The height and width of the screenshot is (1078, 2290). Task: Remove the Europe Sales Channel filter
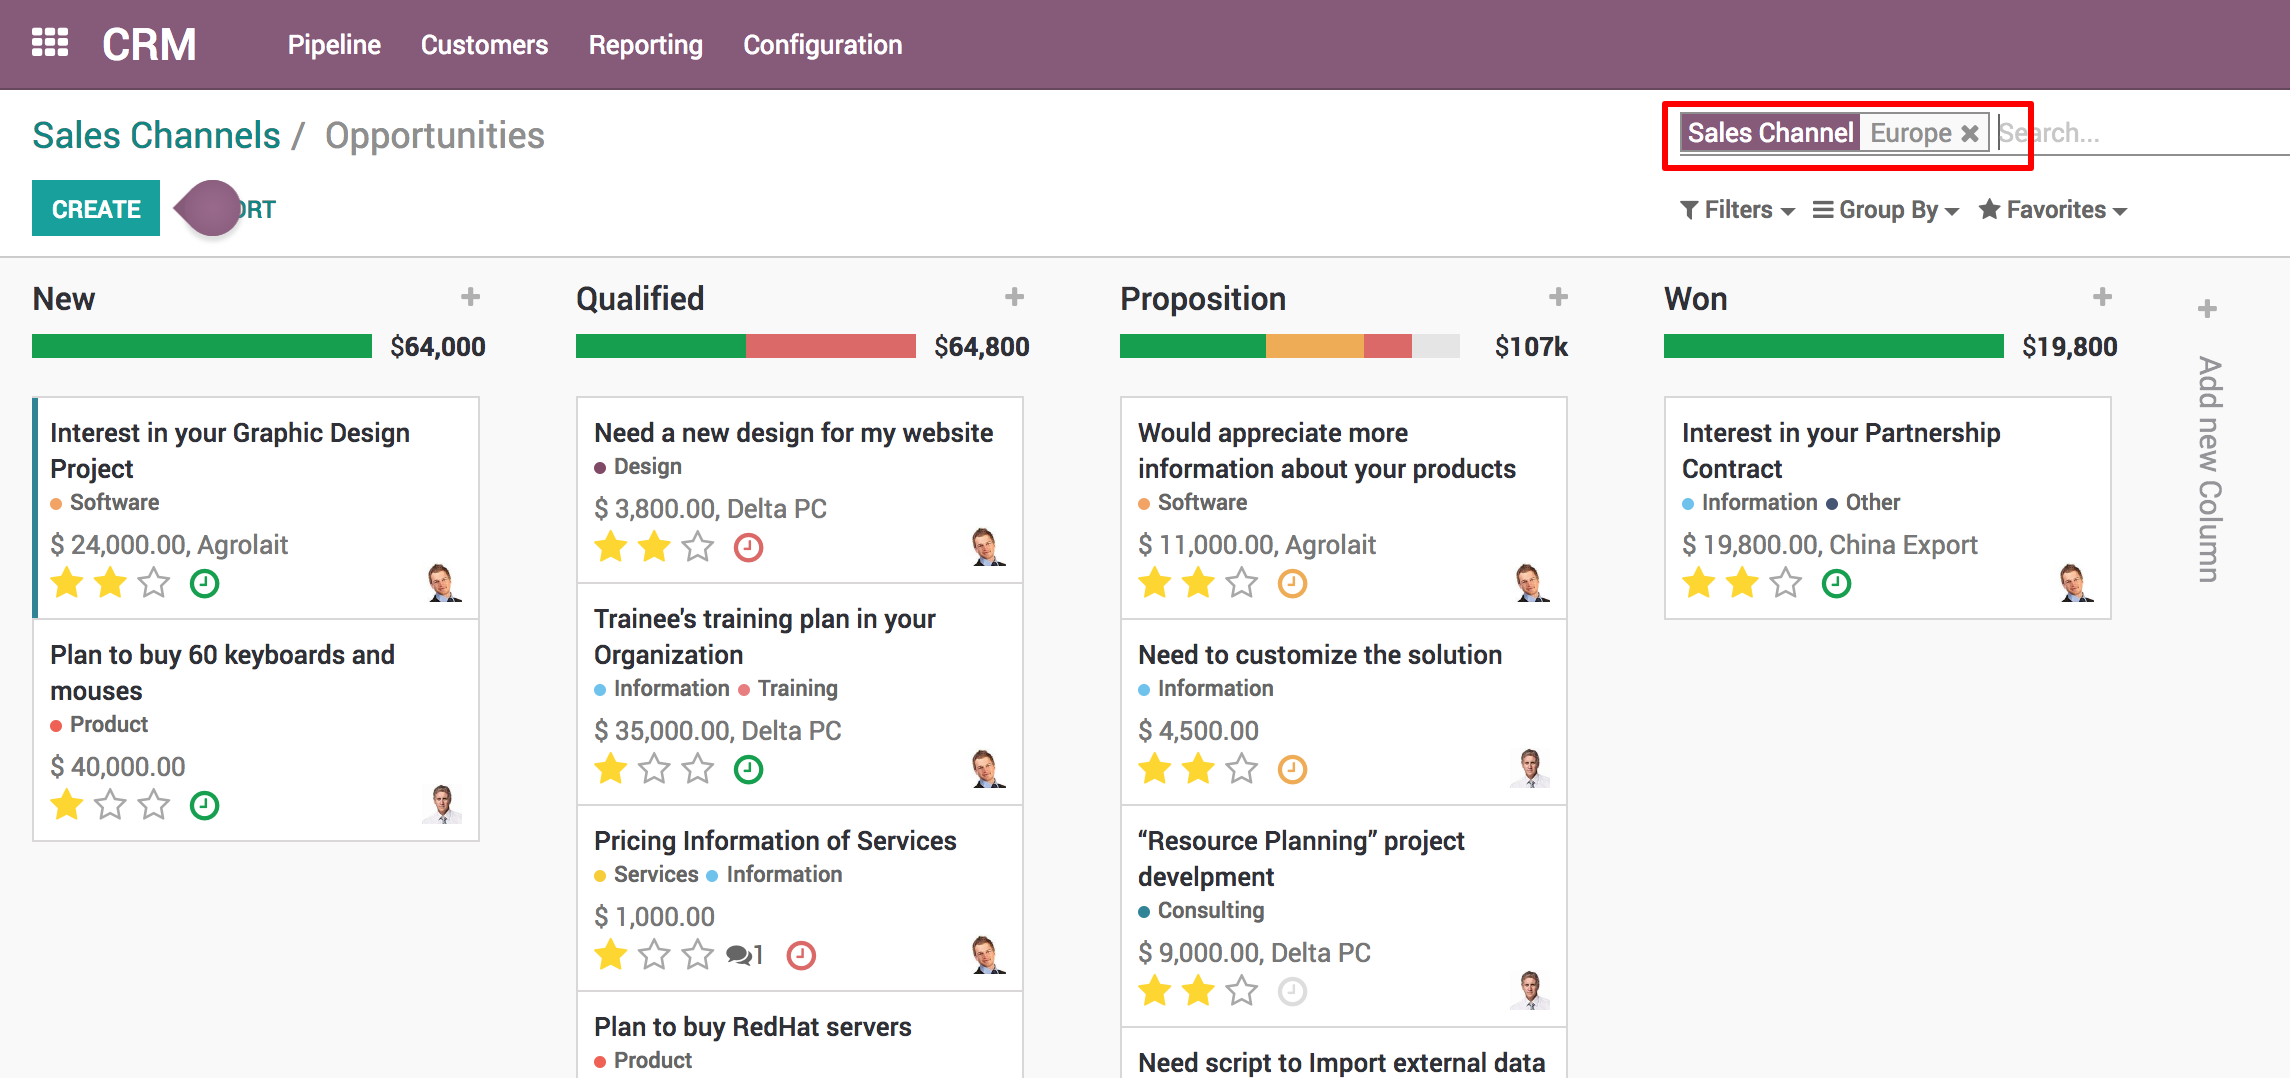coord(1969,133)
